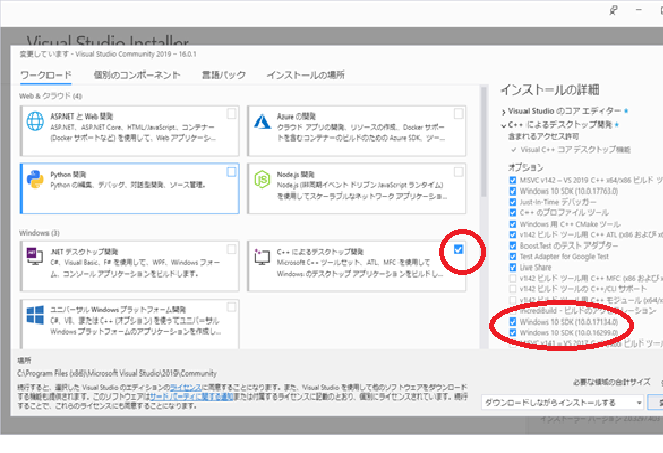This screenshot has width=663, height=453.
Task: Select the ワークロード tab
Action: (46, 75)
